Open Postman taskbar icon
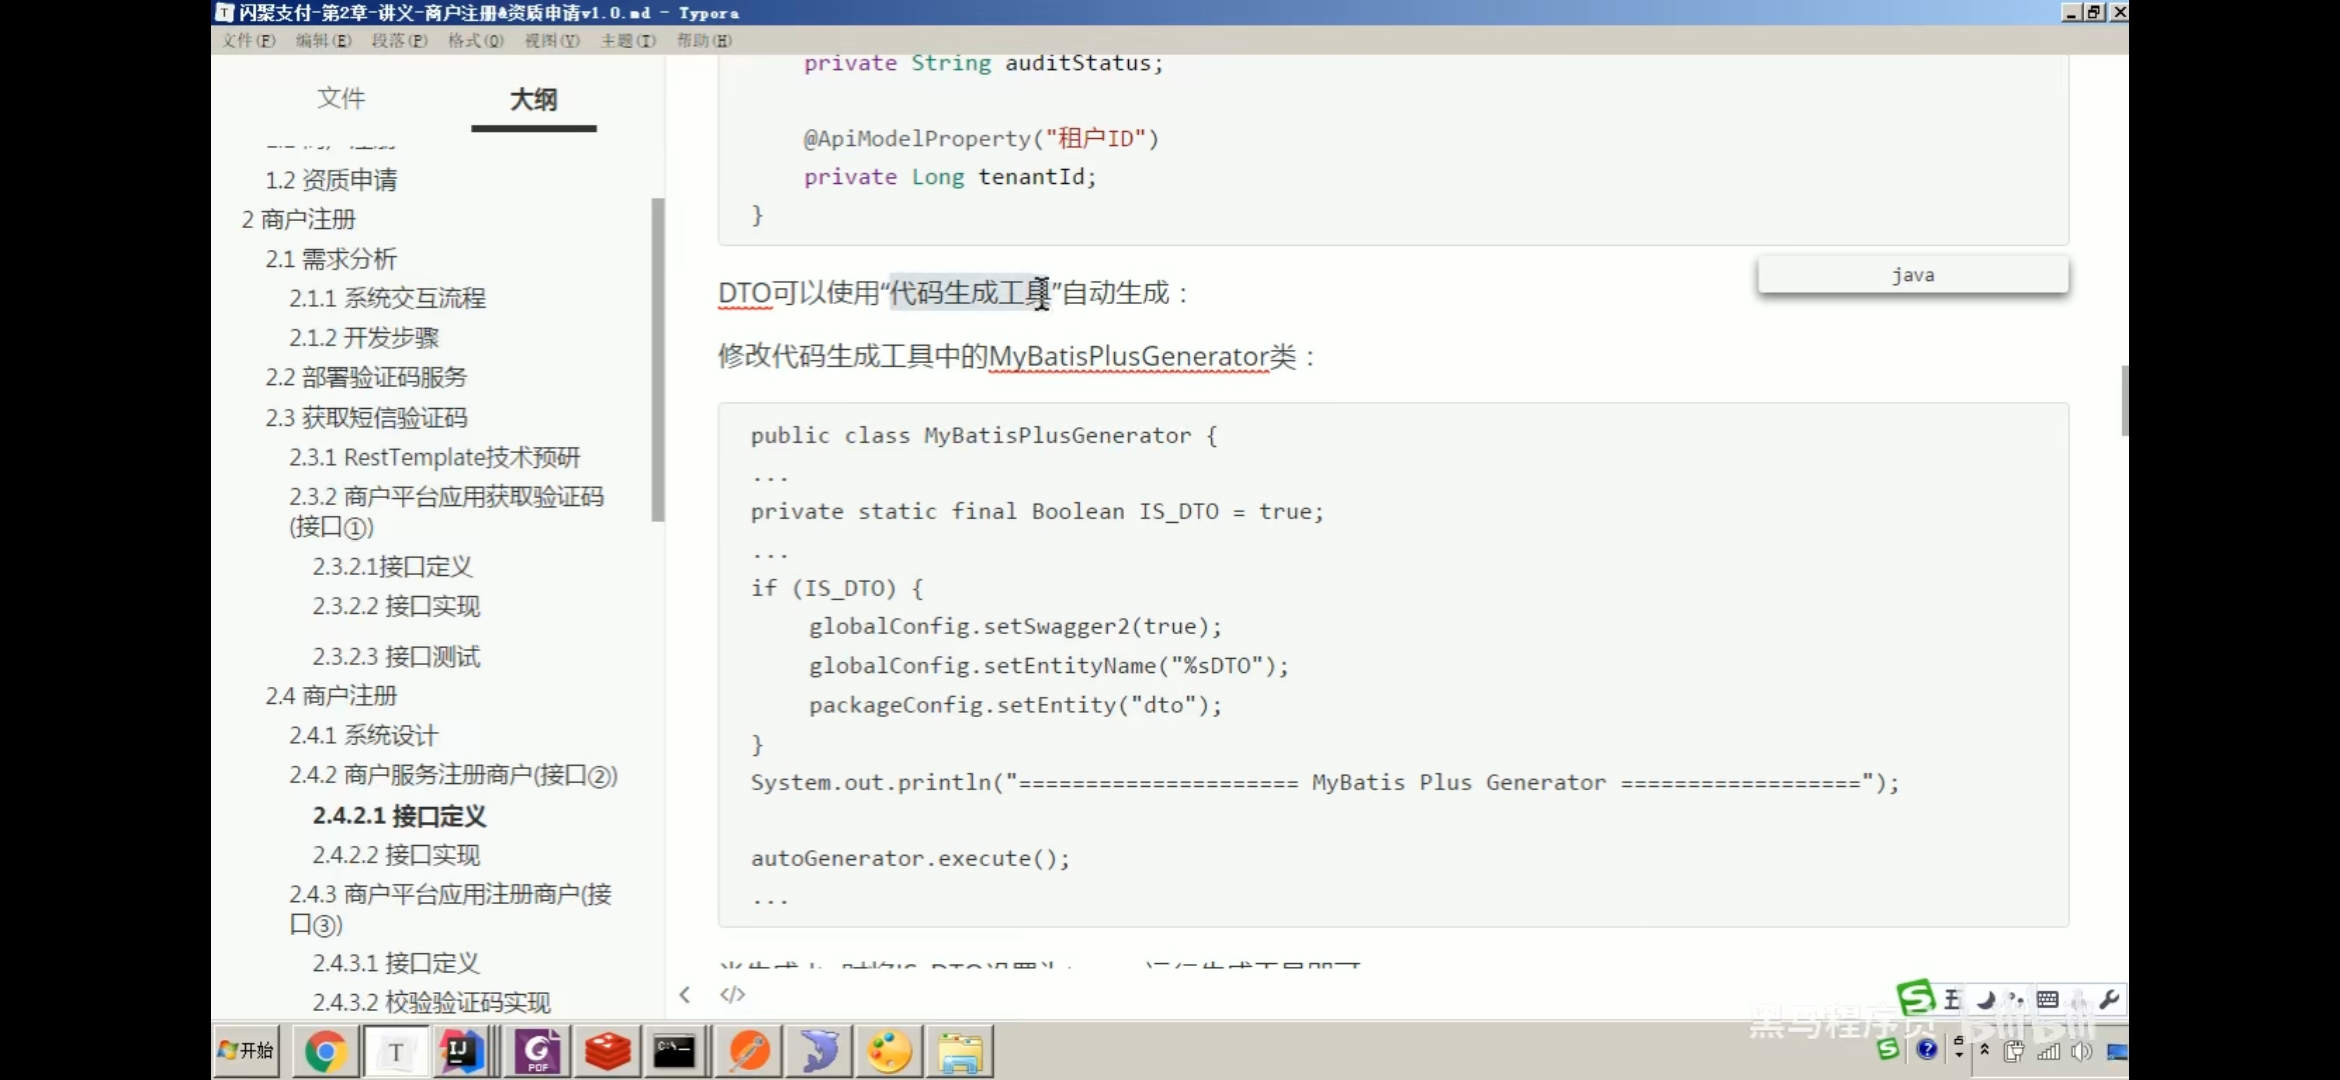 point(749,1051)
